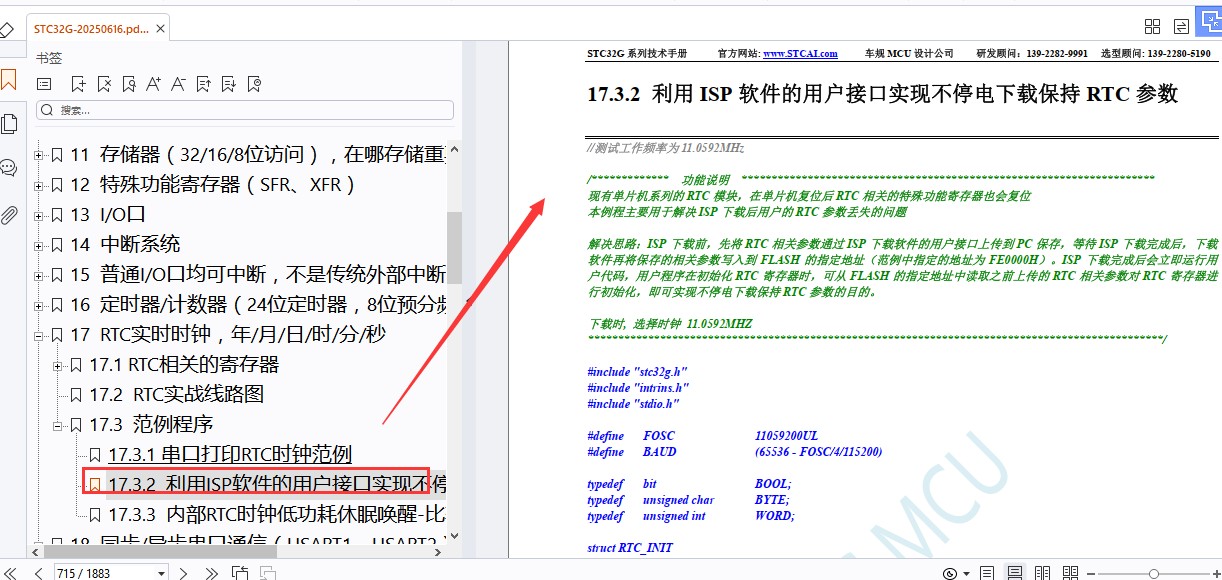Select bookmark 17.3 范例程序

151,425
